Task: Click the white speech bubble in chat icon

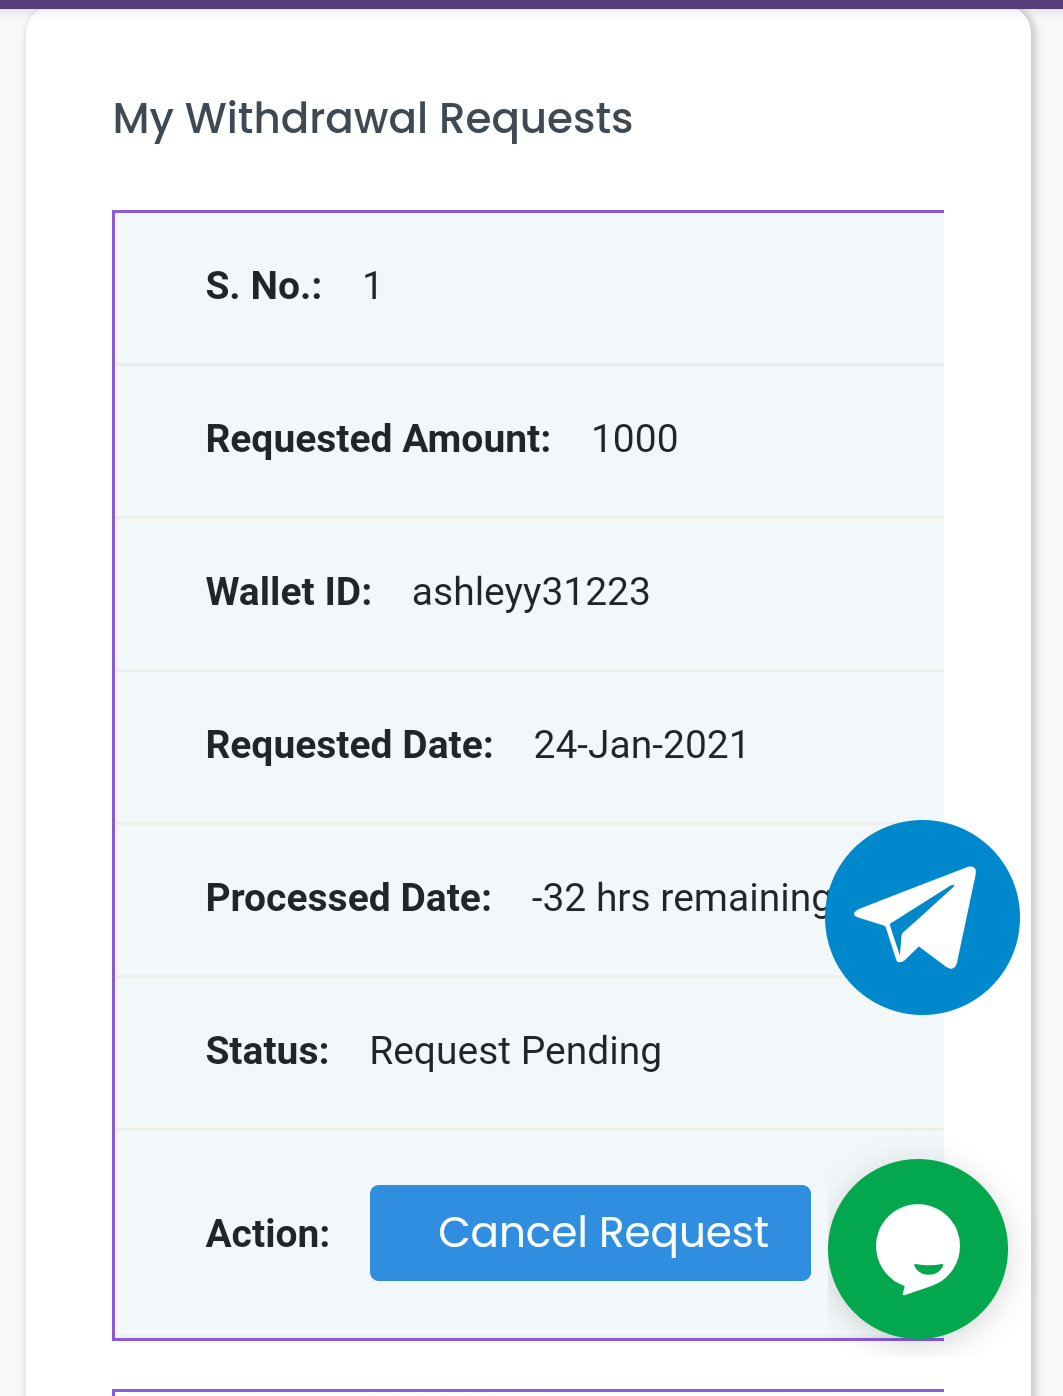Action: click(x=918, y=1248)
